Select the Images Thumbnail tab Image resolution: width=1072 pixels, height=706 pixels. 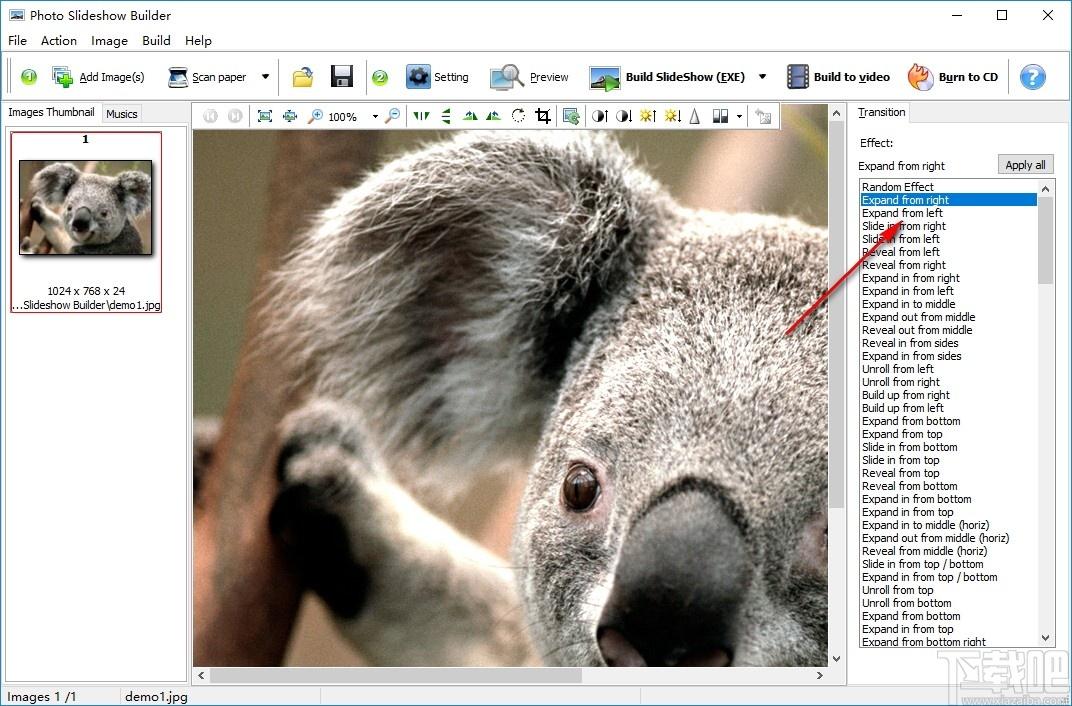pyautogui.click(x=51, y=112)
